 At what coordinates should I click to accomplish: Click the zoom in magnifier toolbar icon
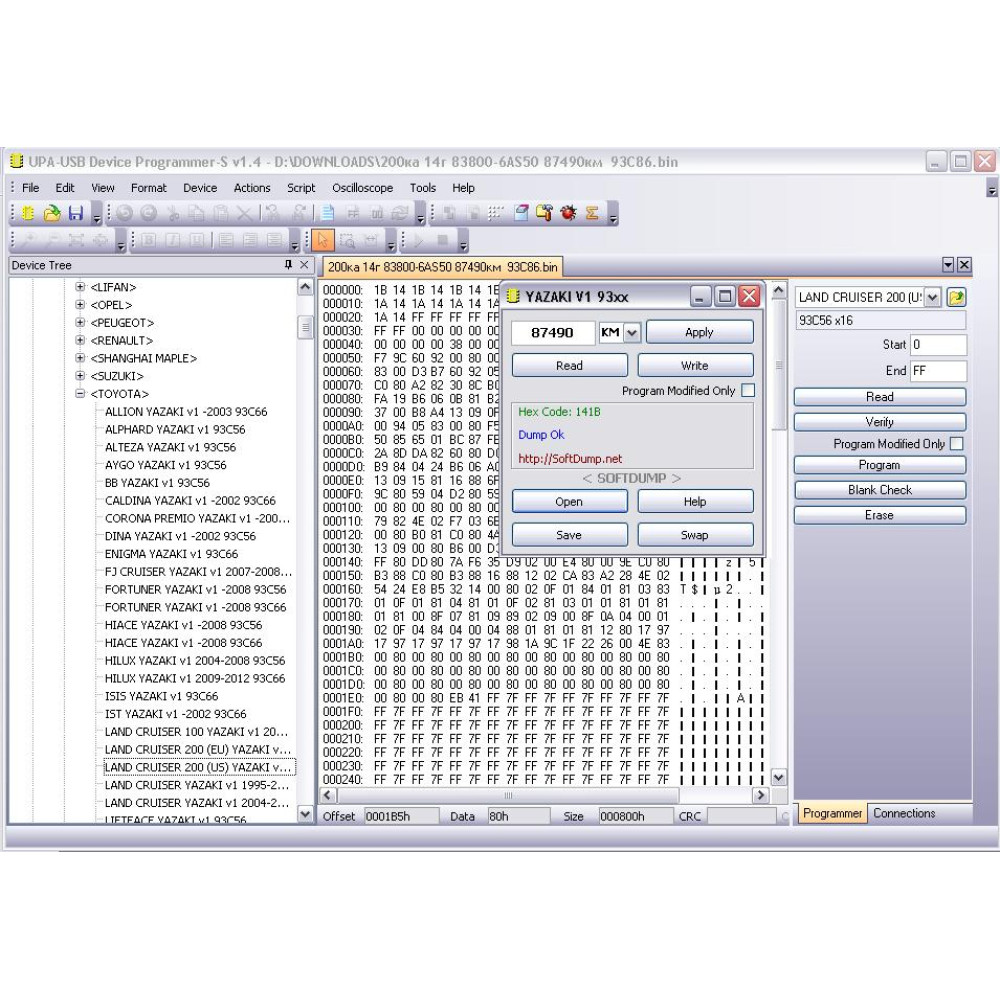point(28,240)
